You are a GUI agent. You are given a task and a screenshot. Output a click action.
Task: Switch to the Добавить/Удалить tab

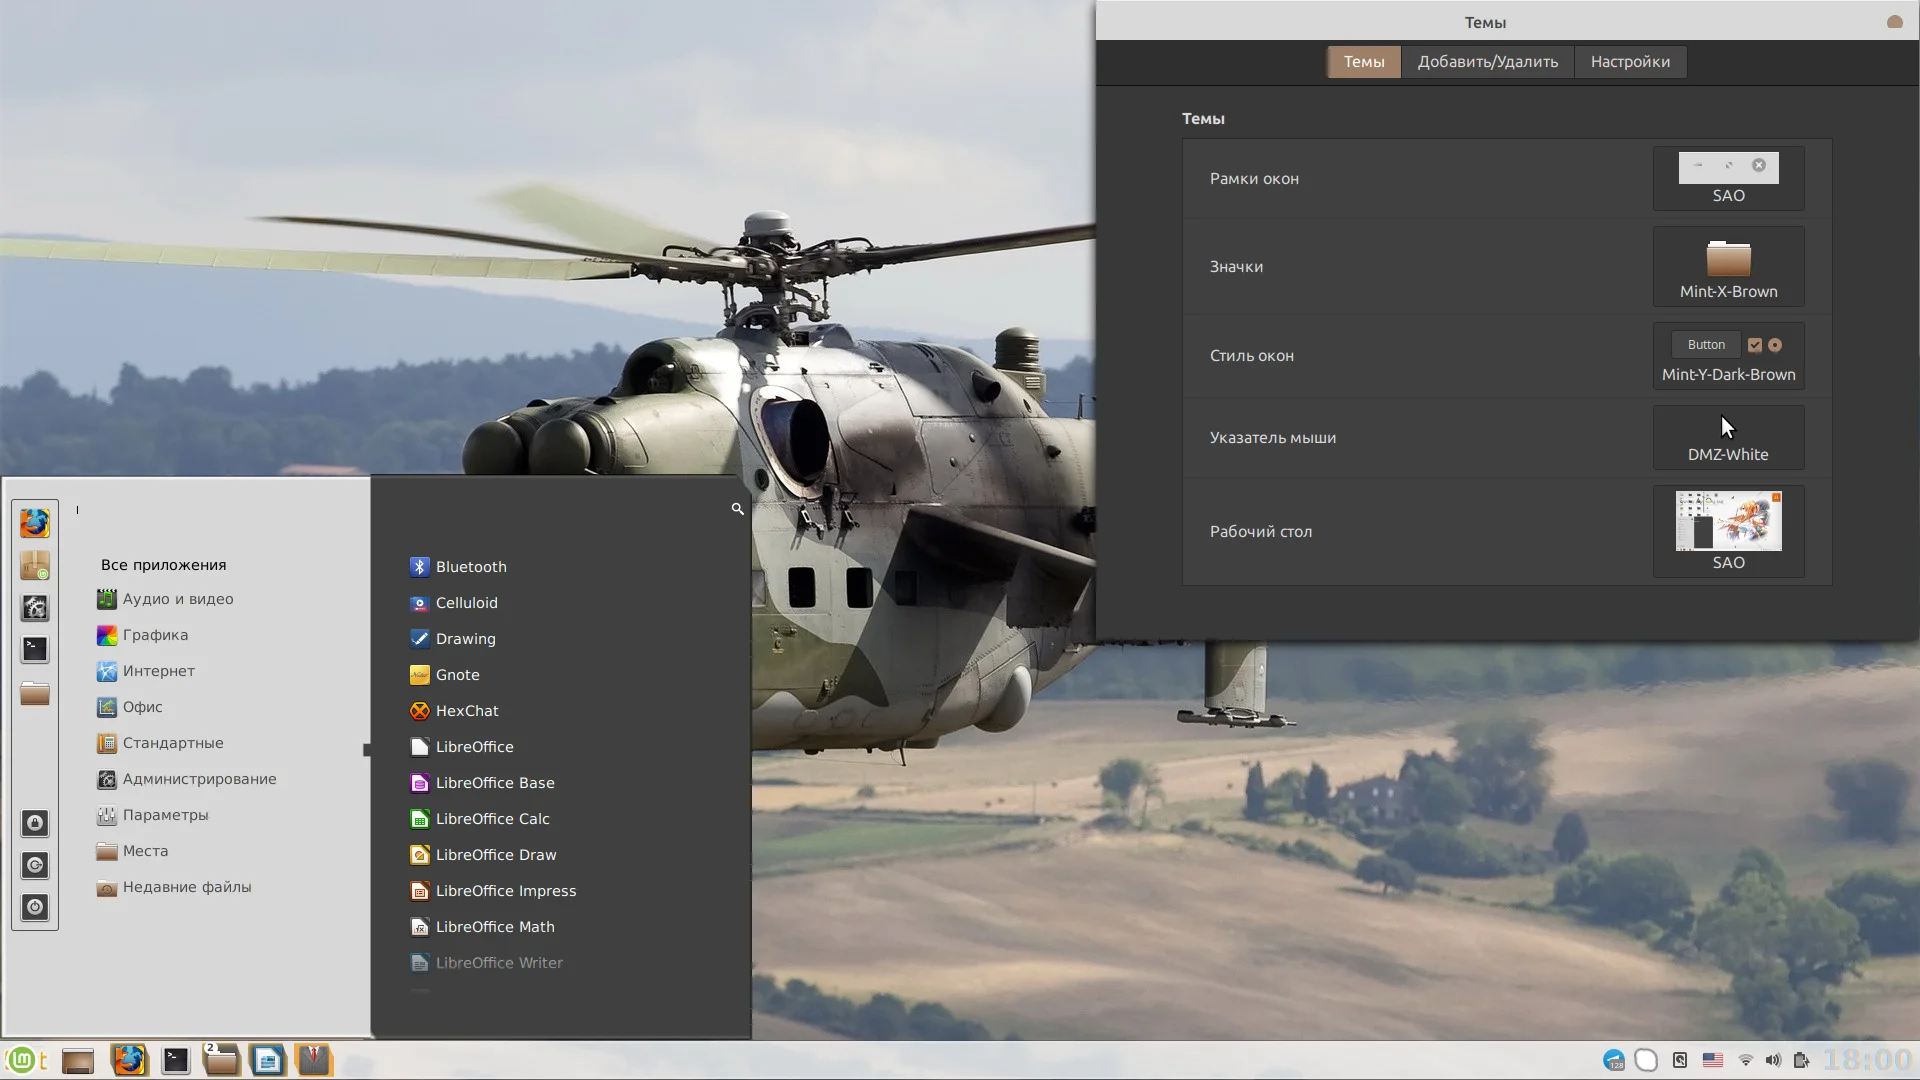click(1487, 62)
